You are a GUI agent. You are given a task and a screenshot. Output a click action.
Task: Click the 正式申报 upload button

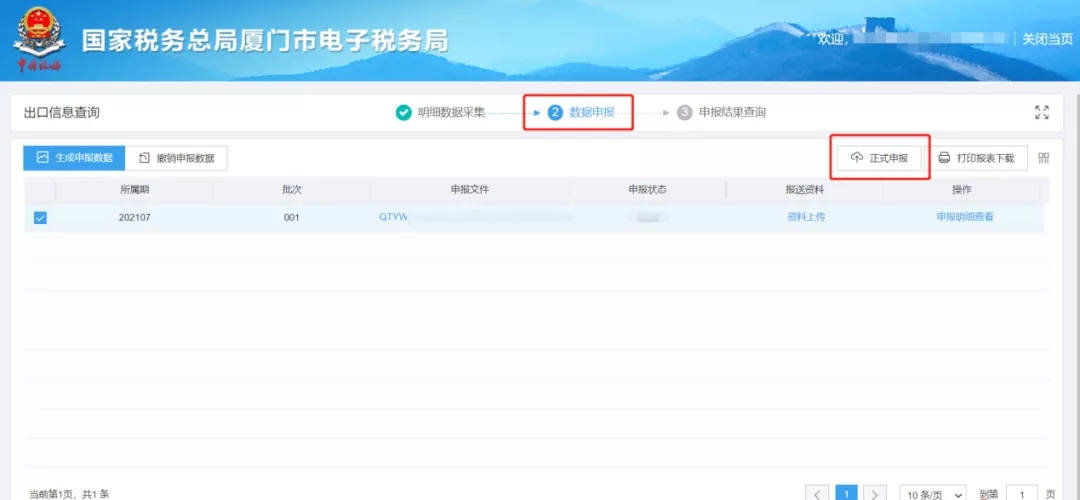point(880,158)
